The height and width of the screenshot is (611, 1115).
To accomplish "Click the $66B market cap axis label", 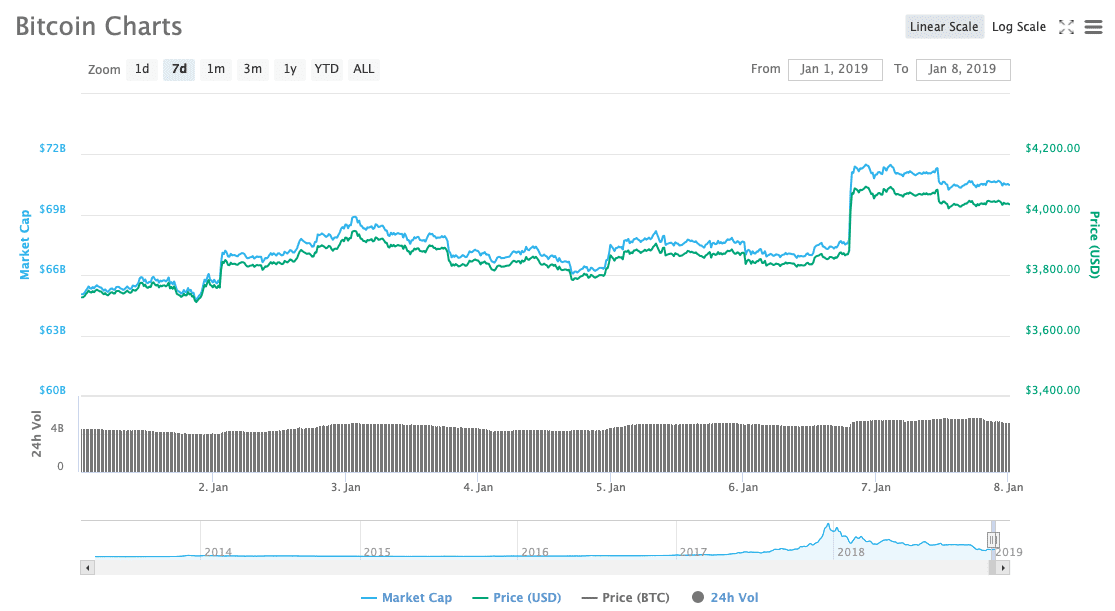I will 53,269.
